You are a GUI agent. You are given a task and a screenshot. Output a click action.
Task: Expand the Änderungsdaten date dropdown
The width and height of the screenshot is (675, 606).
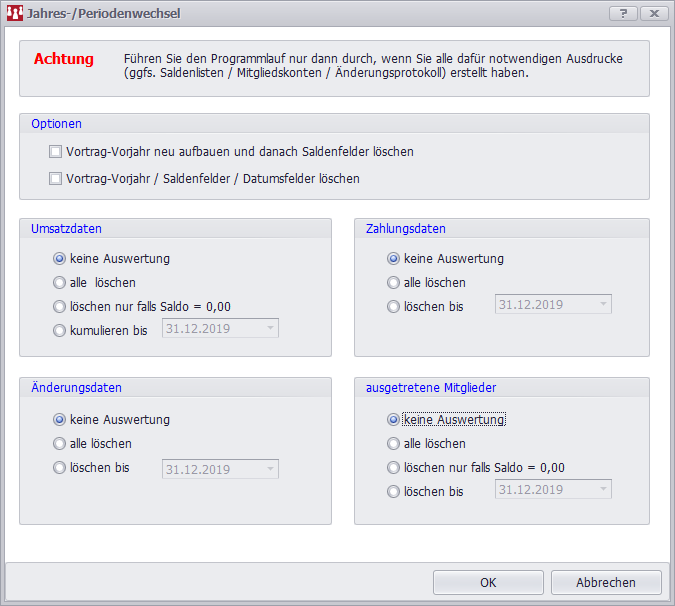click(x=271, y=469)
